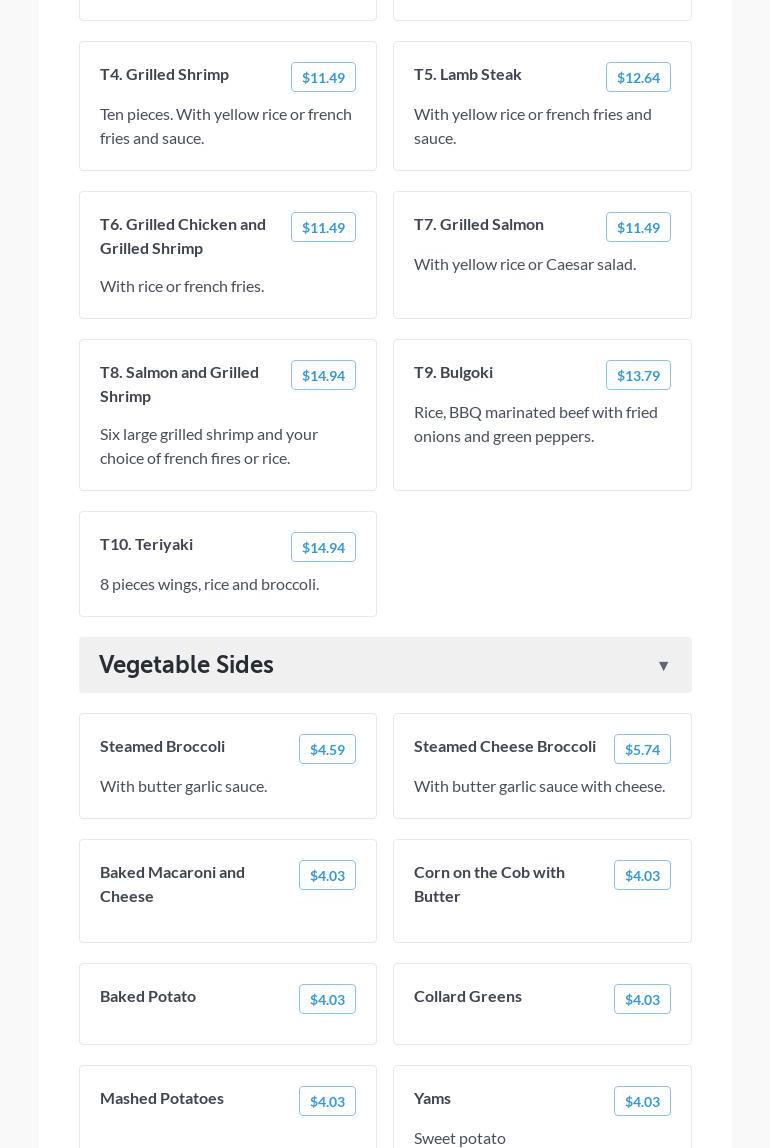Click the T7 Grilled Salmon price button

(x=638, y=228)
